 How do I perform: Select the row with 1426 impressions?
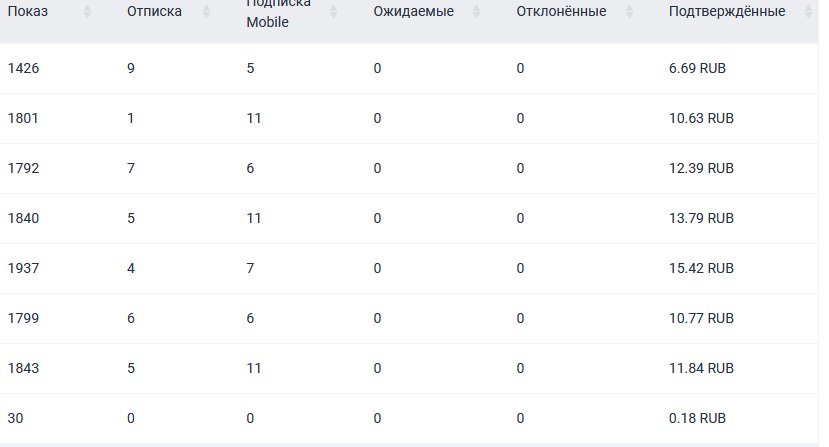coord(409,68)
